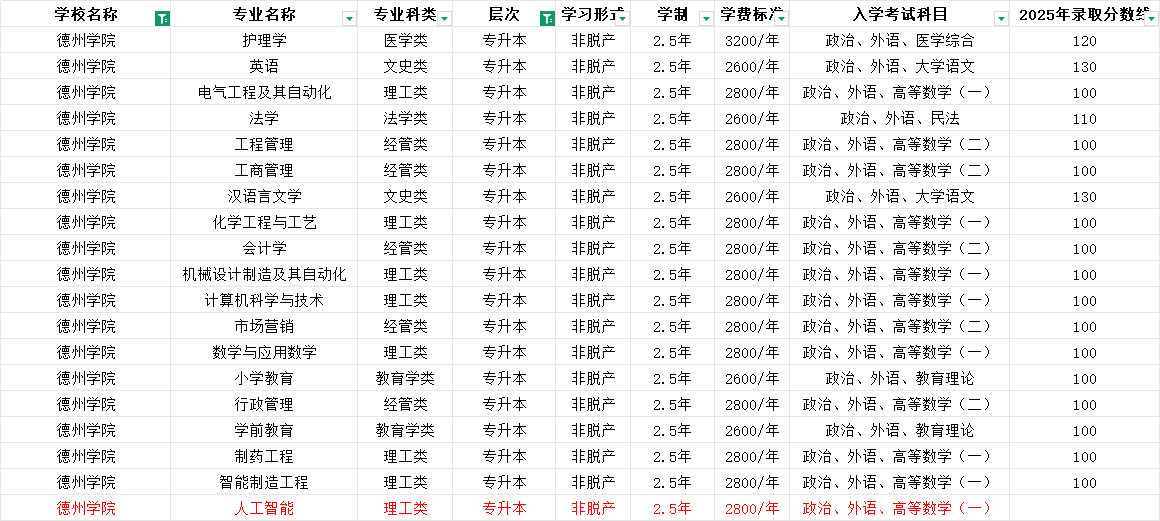Open the 学校名称 column filter dropdown
Image resolution: width=1160 pixels, height=521 pixels.
pyautogui.click(x=163, y=19)
